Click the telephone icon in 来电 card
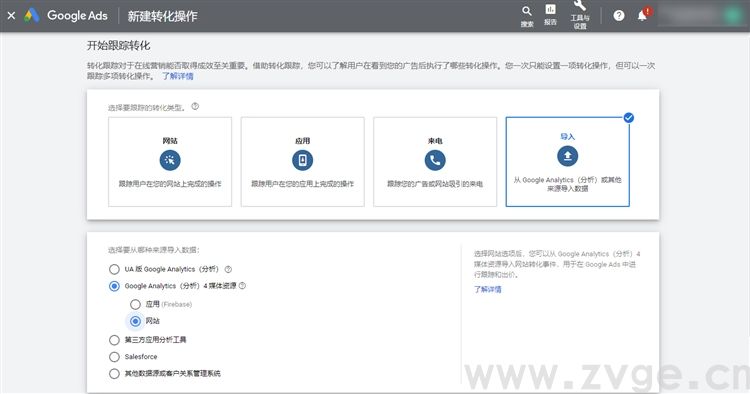The height and width of the screenshot is (394, 750). click(x=435, y=160)
